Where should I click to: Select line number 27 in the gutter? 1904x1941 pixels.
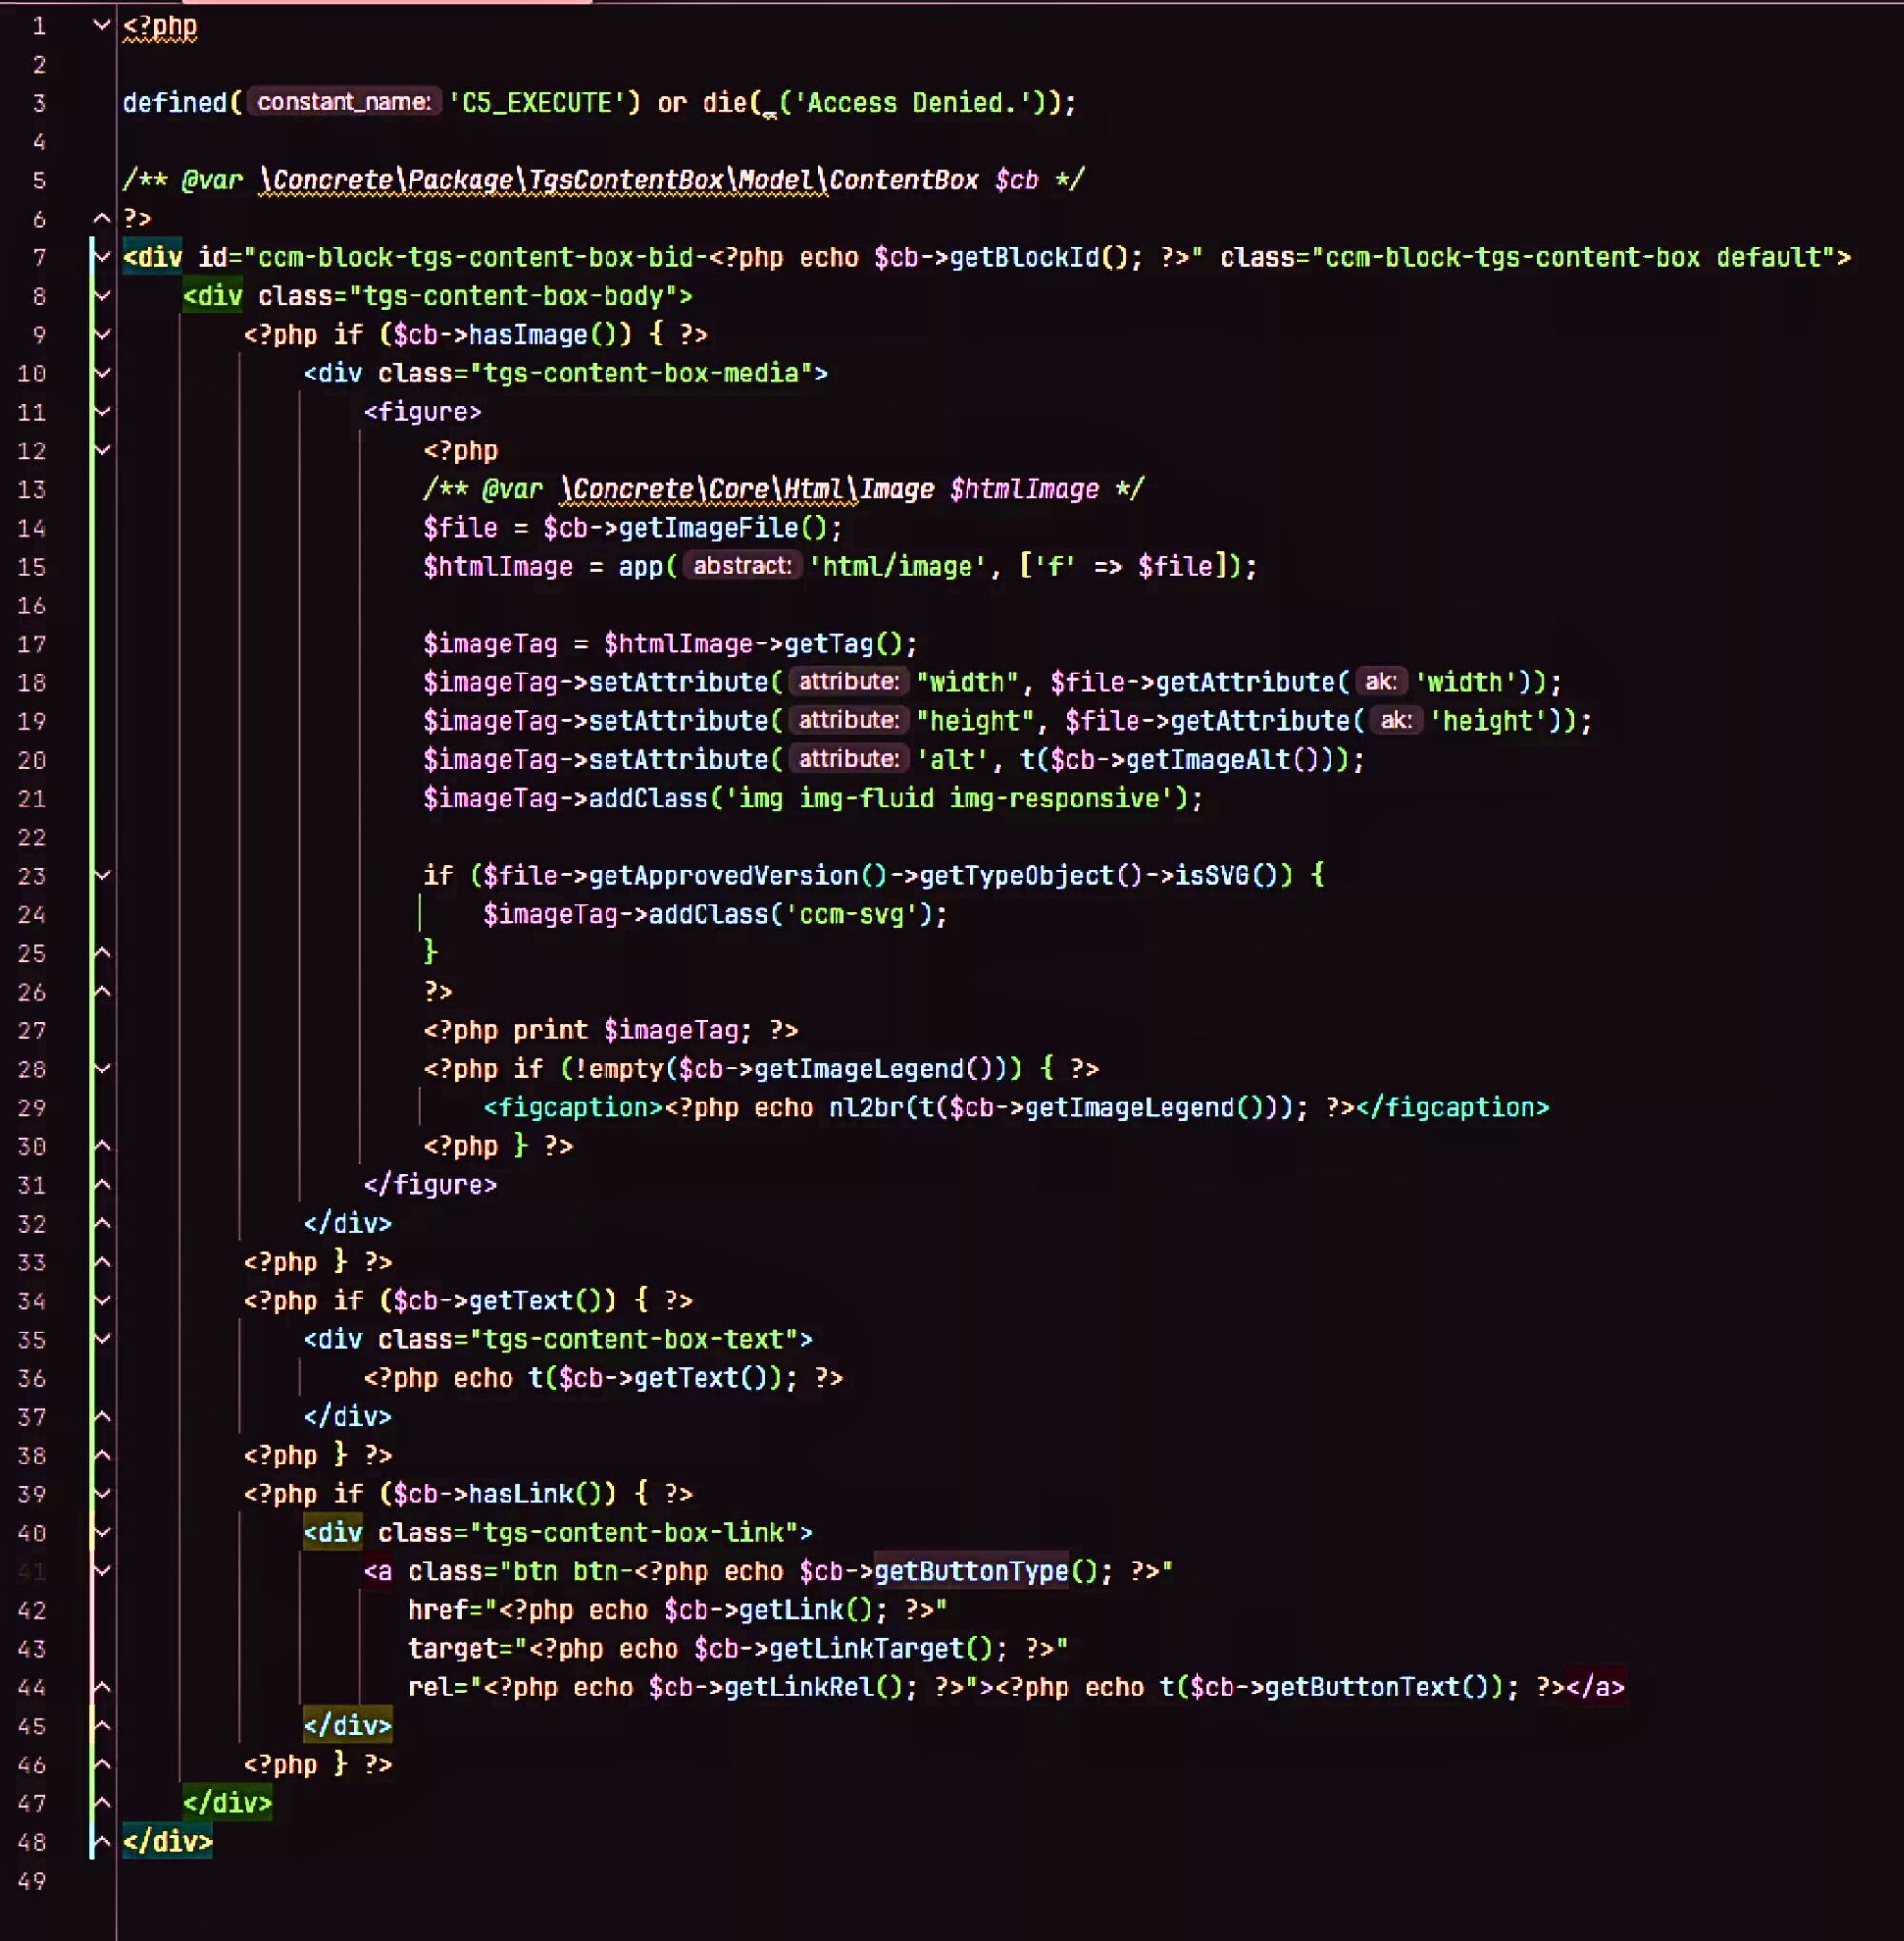pos(32,1030)
